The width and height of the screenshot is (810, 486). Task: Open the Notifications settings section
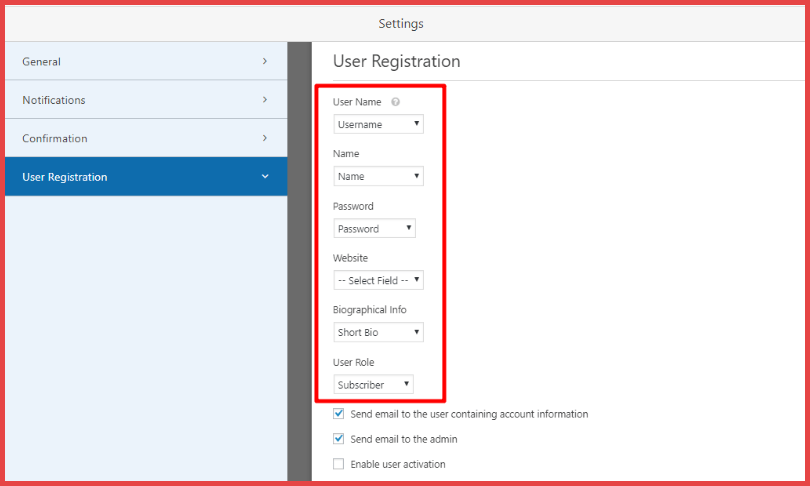pos(54,100)
